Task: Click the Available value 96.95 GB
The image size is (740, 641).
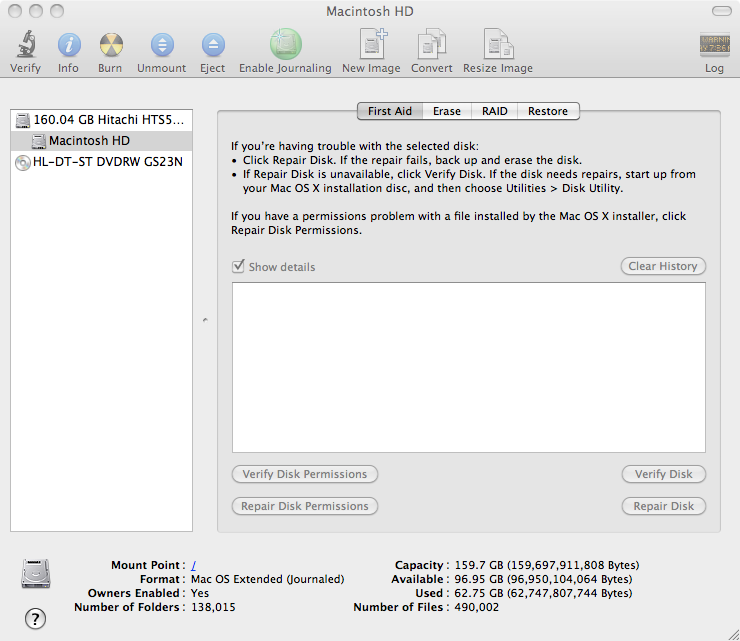Action: 543,579
